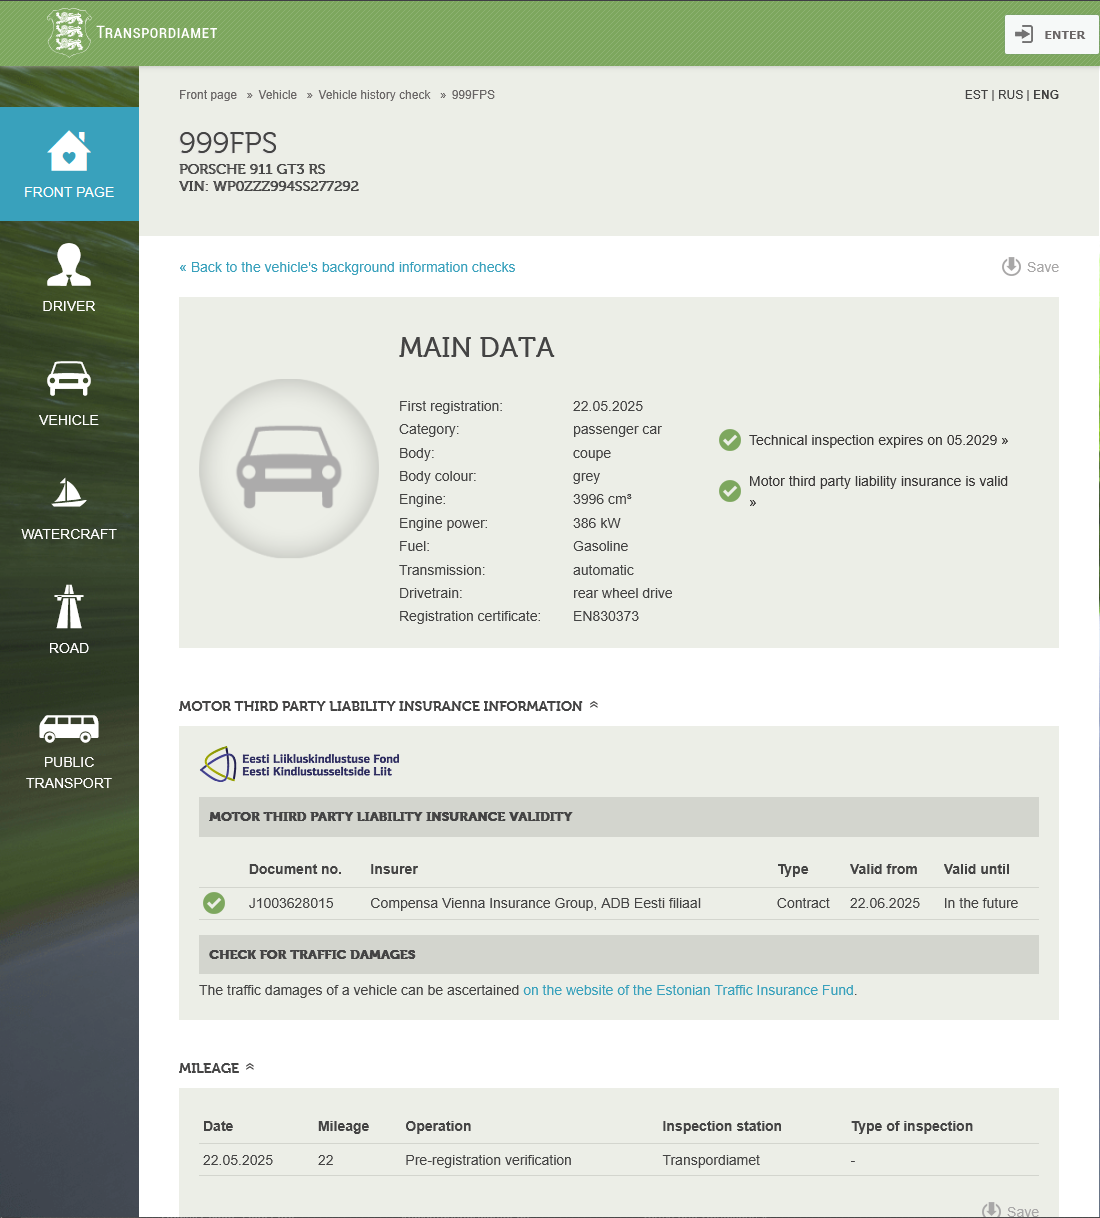Click Transpordiamet inspection station cell
This screenshot has height=1218, width=1100.
pos(711,1160)
